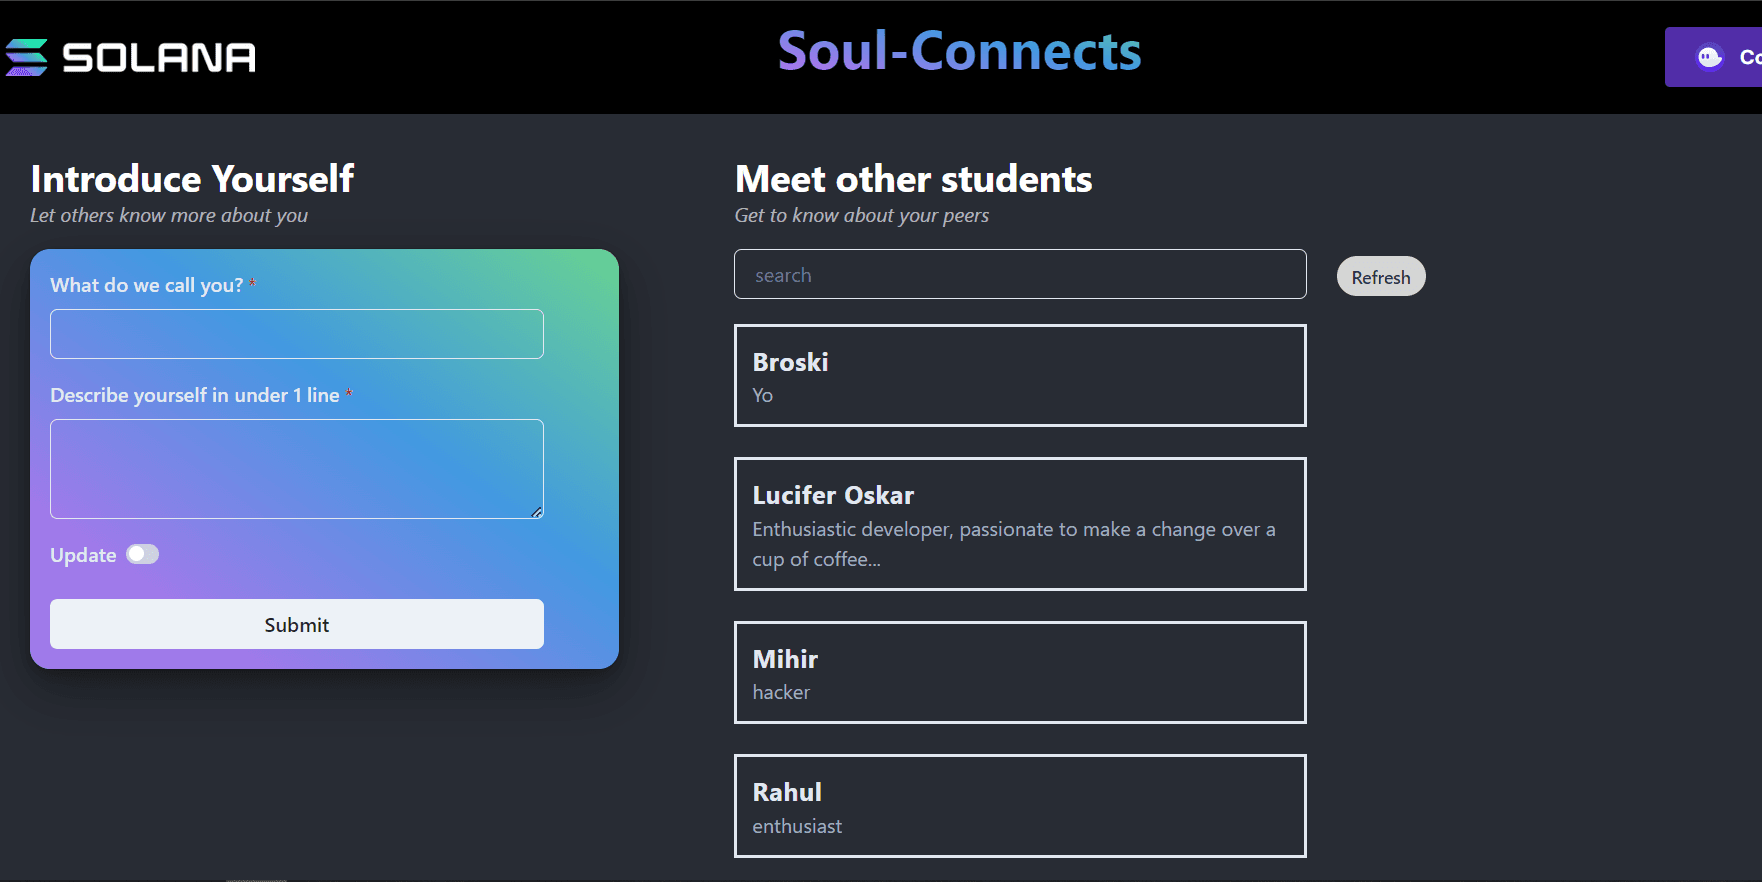Select the Rahul enthusiast card
The height and width of the screenshot is (882, 1762).
(1020, 806)
